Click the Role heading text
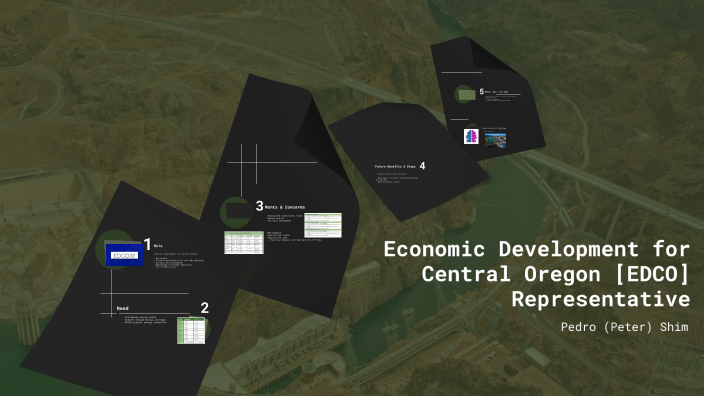704x396 pixels. click(158, 246)
